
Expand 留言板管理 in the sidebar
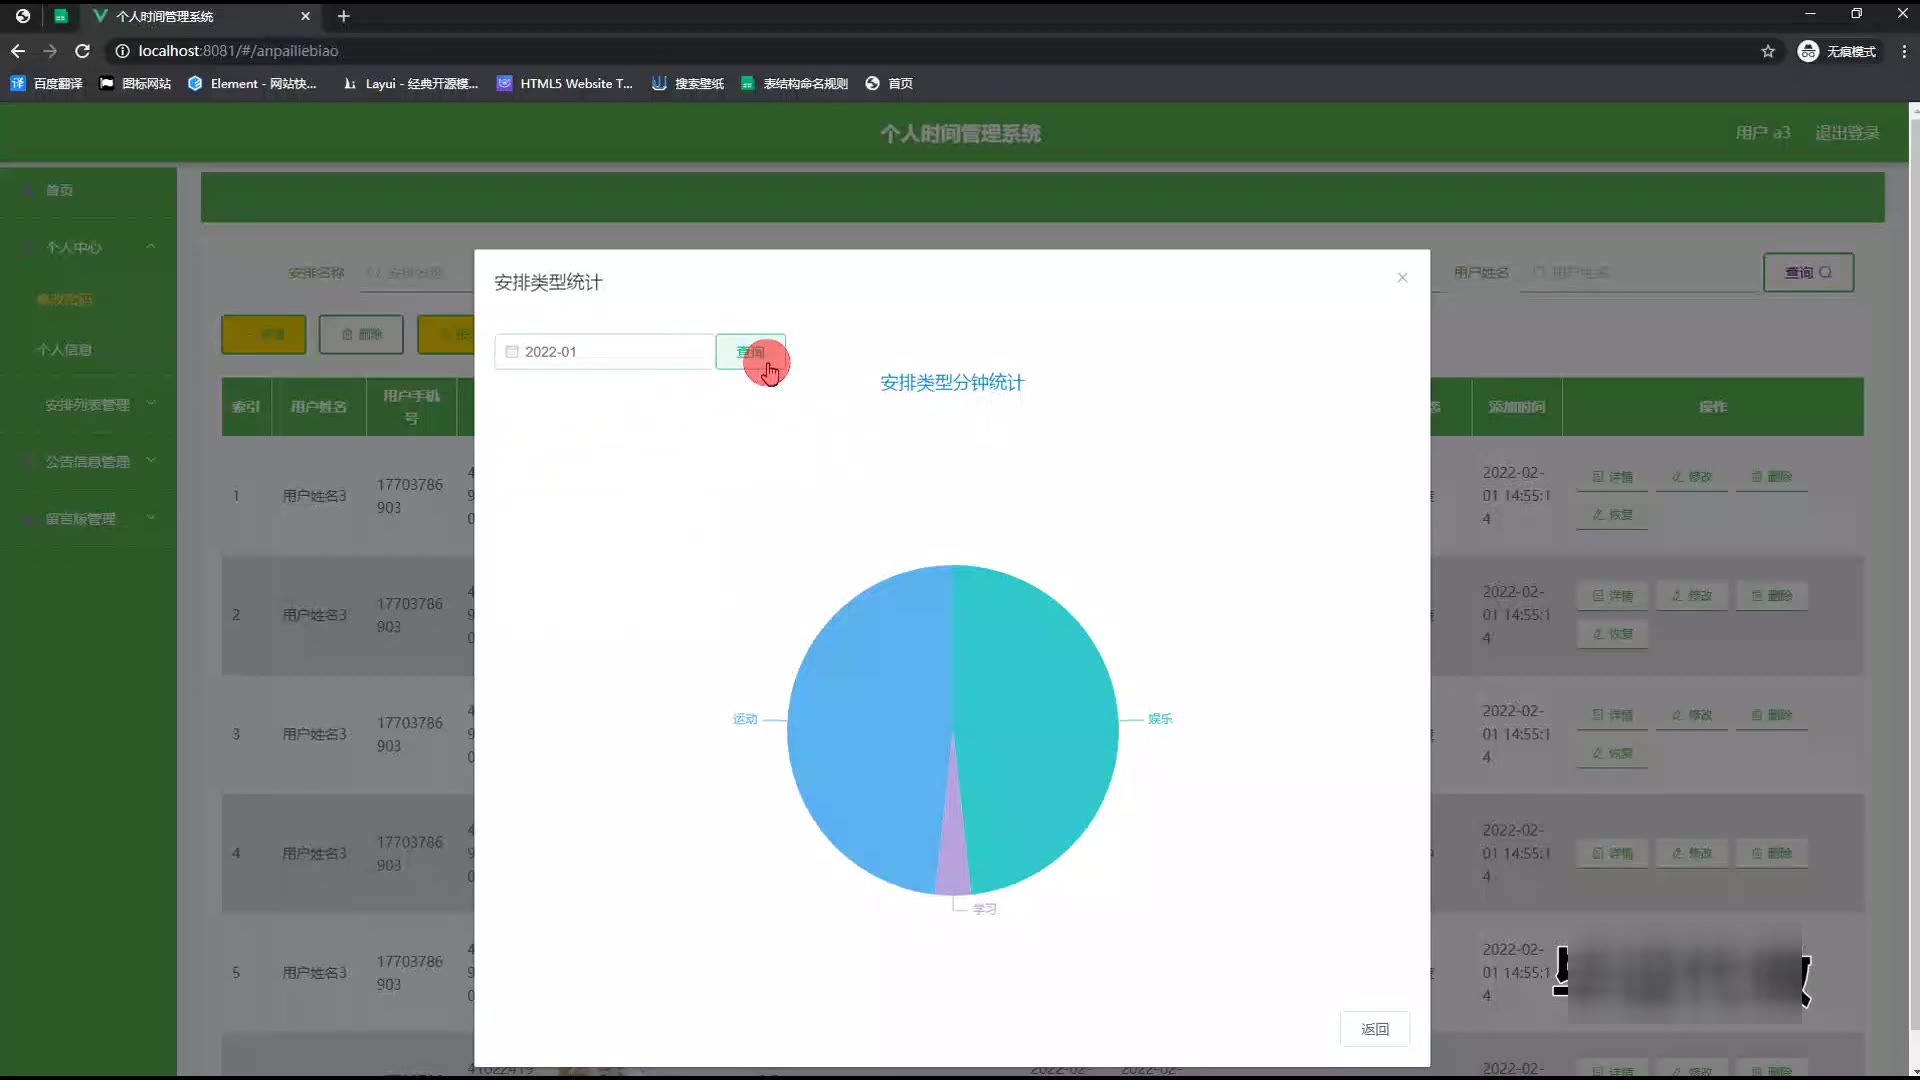[88, 519]
